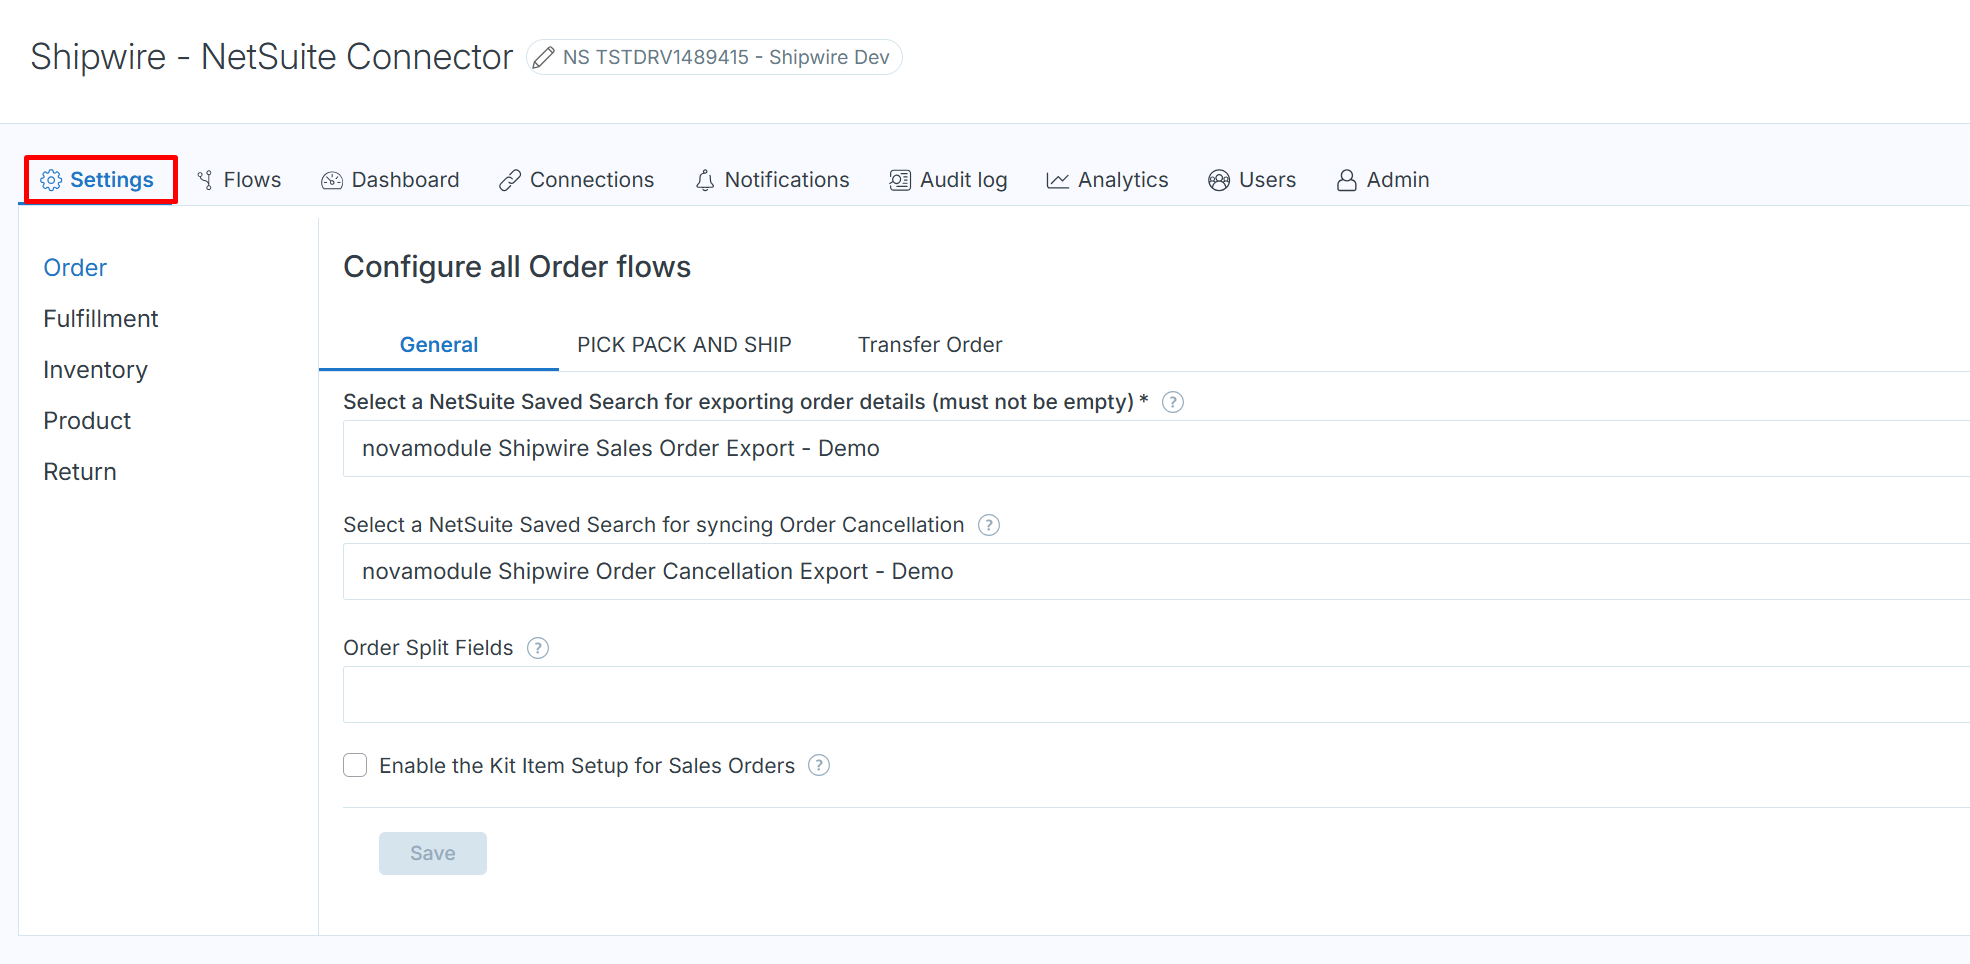
Task: Select Fulfillment in the left sidebar
Action: coord(101,319)
